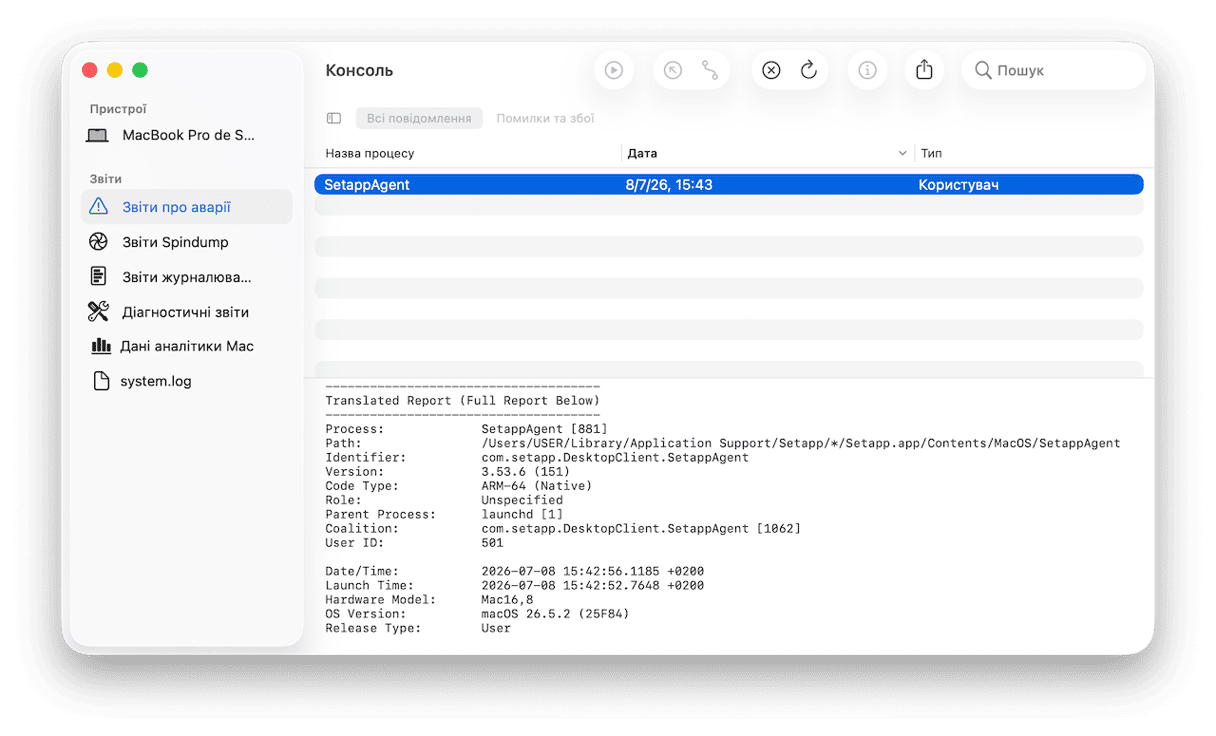Sort by Дата column header
The image size is (1216, 736).
click(x=642, y=153)
